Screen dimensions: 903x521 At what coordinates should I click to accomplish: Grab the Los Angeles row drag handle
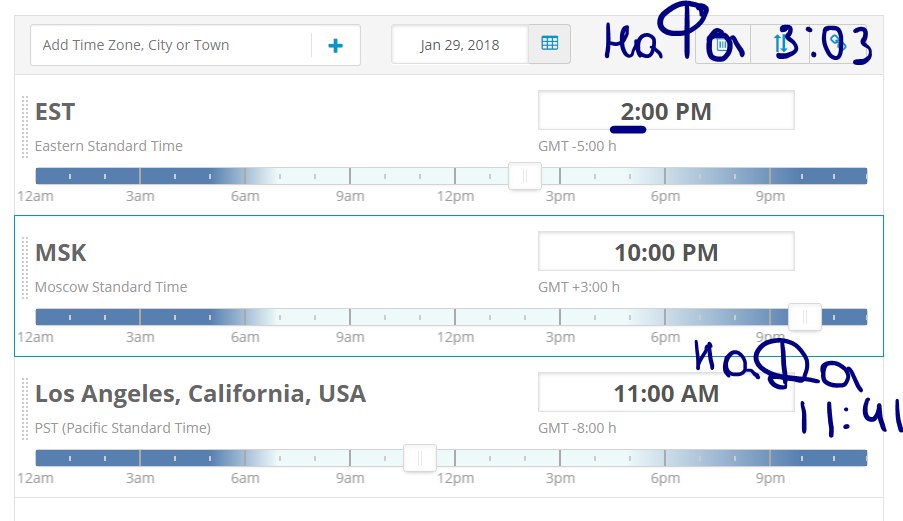[x=25, y=408]
